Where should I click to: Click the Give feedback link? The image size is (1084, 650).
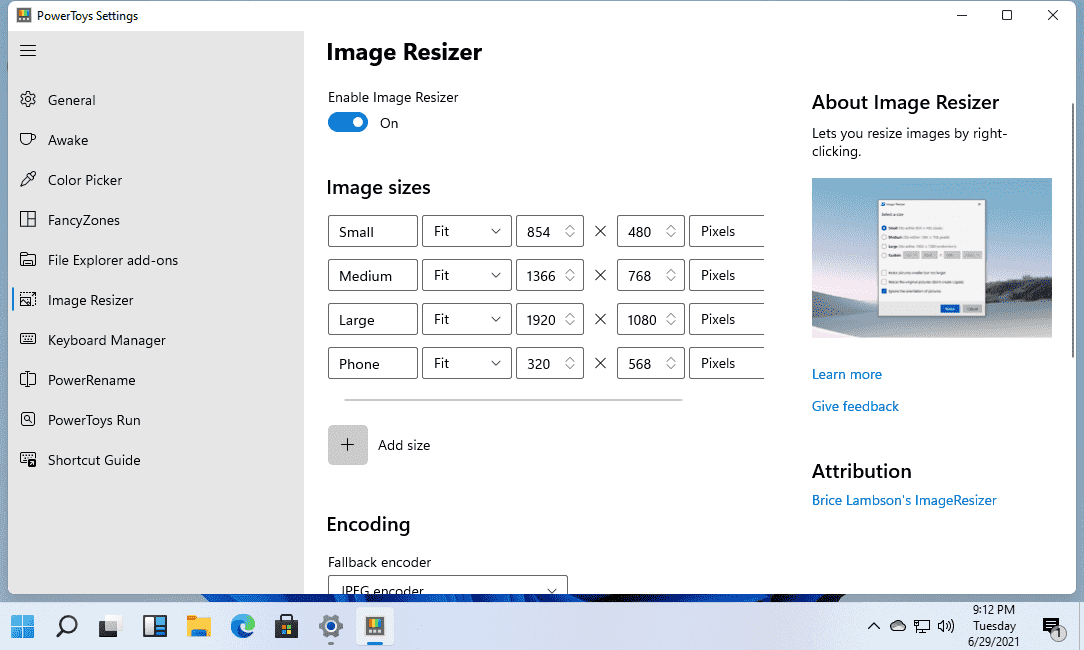(855, 406)
